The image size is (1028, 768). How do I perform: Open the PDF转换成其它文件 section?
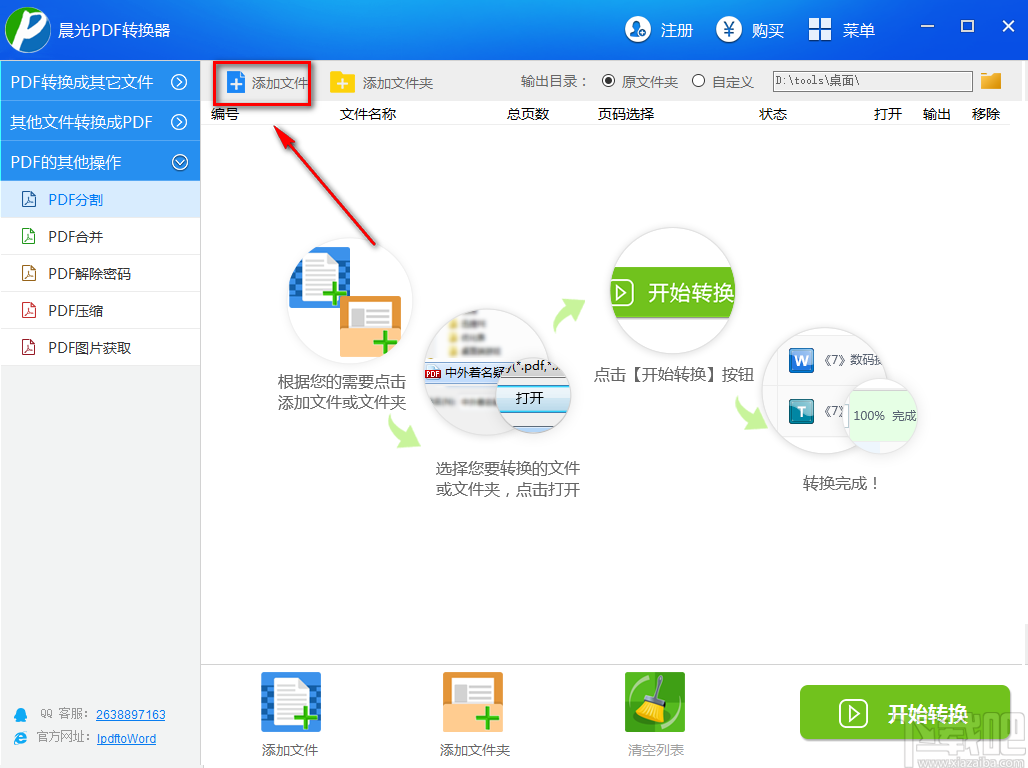pos(100,81)
